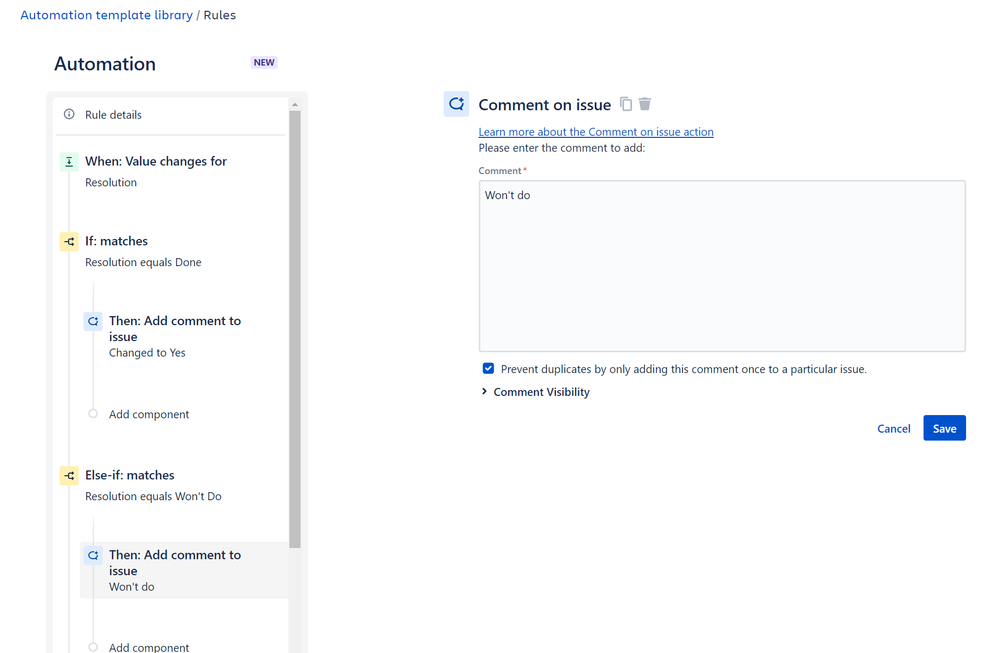The width and height of the screenshot is (998, 653).
Task: Click Please enter the comment to add text
Action: point(562,148)
